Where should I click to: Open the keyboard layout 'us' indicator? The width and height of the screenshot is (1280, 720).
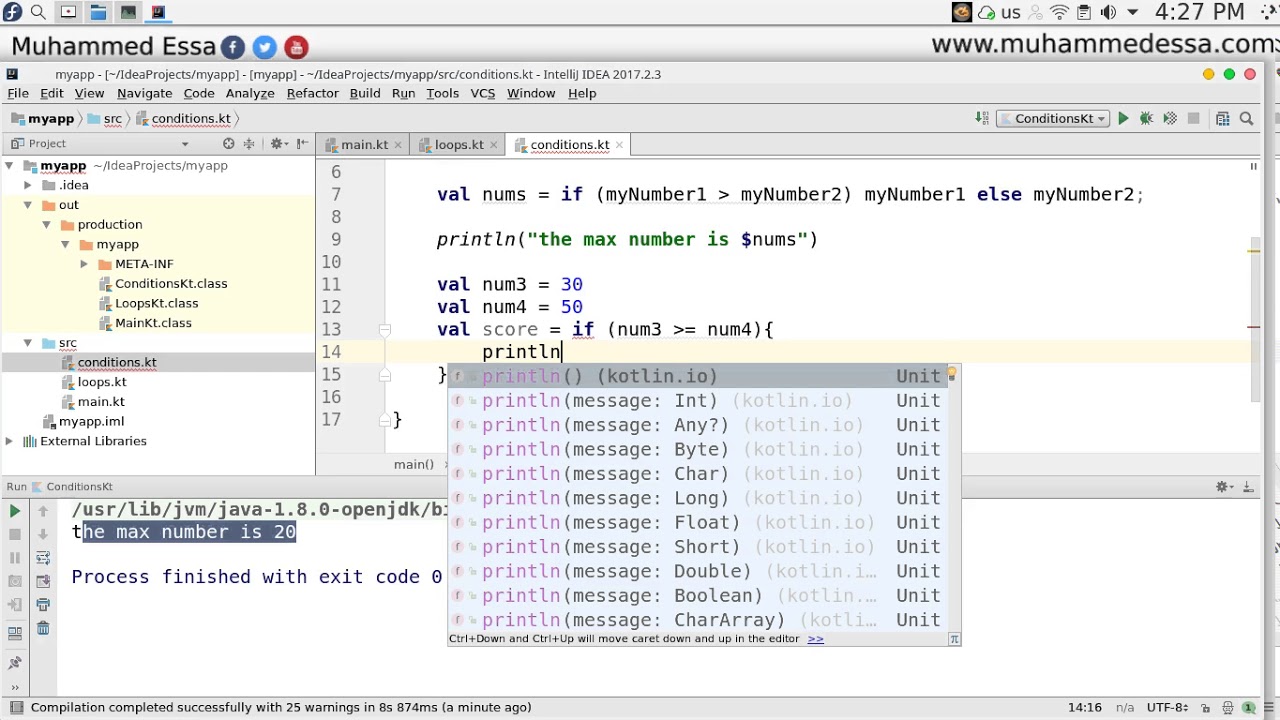click(1011, 12)
